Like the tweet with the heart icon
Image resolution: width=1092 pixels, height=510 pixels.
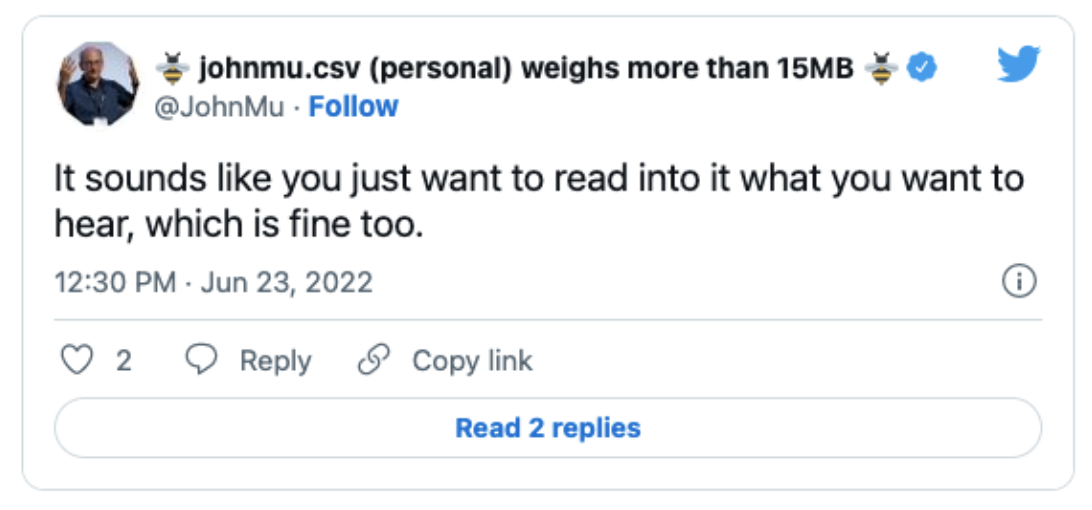tap(76, 360)
